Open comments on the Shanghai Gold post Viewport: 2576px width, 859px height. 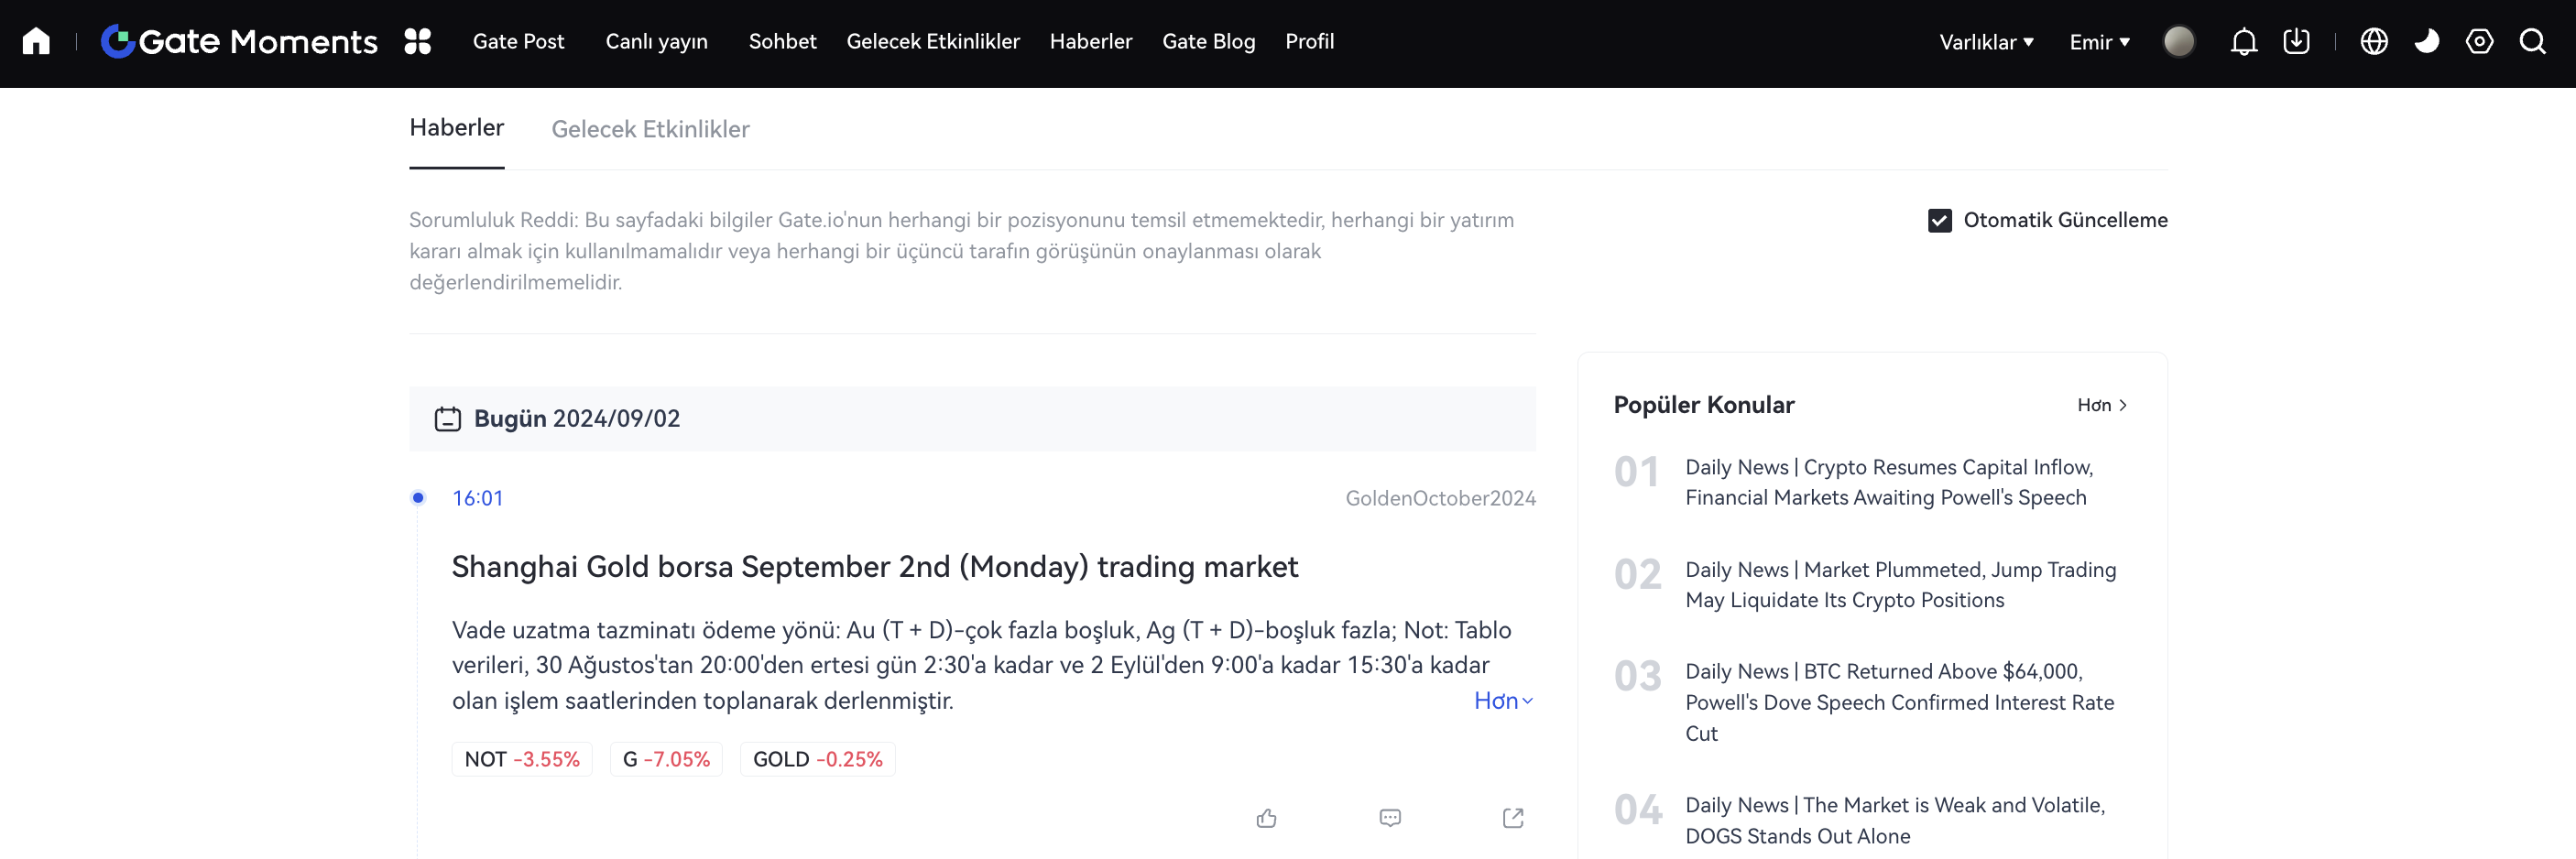click(1389, 818)
